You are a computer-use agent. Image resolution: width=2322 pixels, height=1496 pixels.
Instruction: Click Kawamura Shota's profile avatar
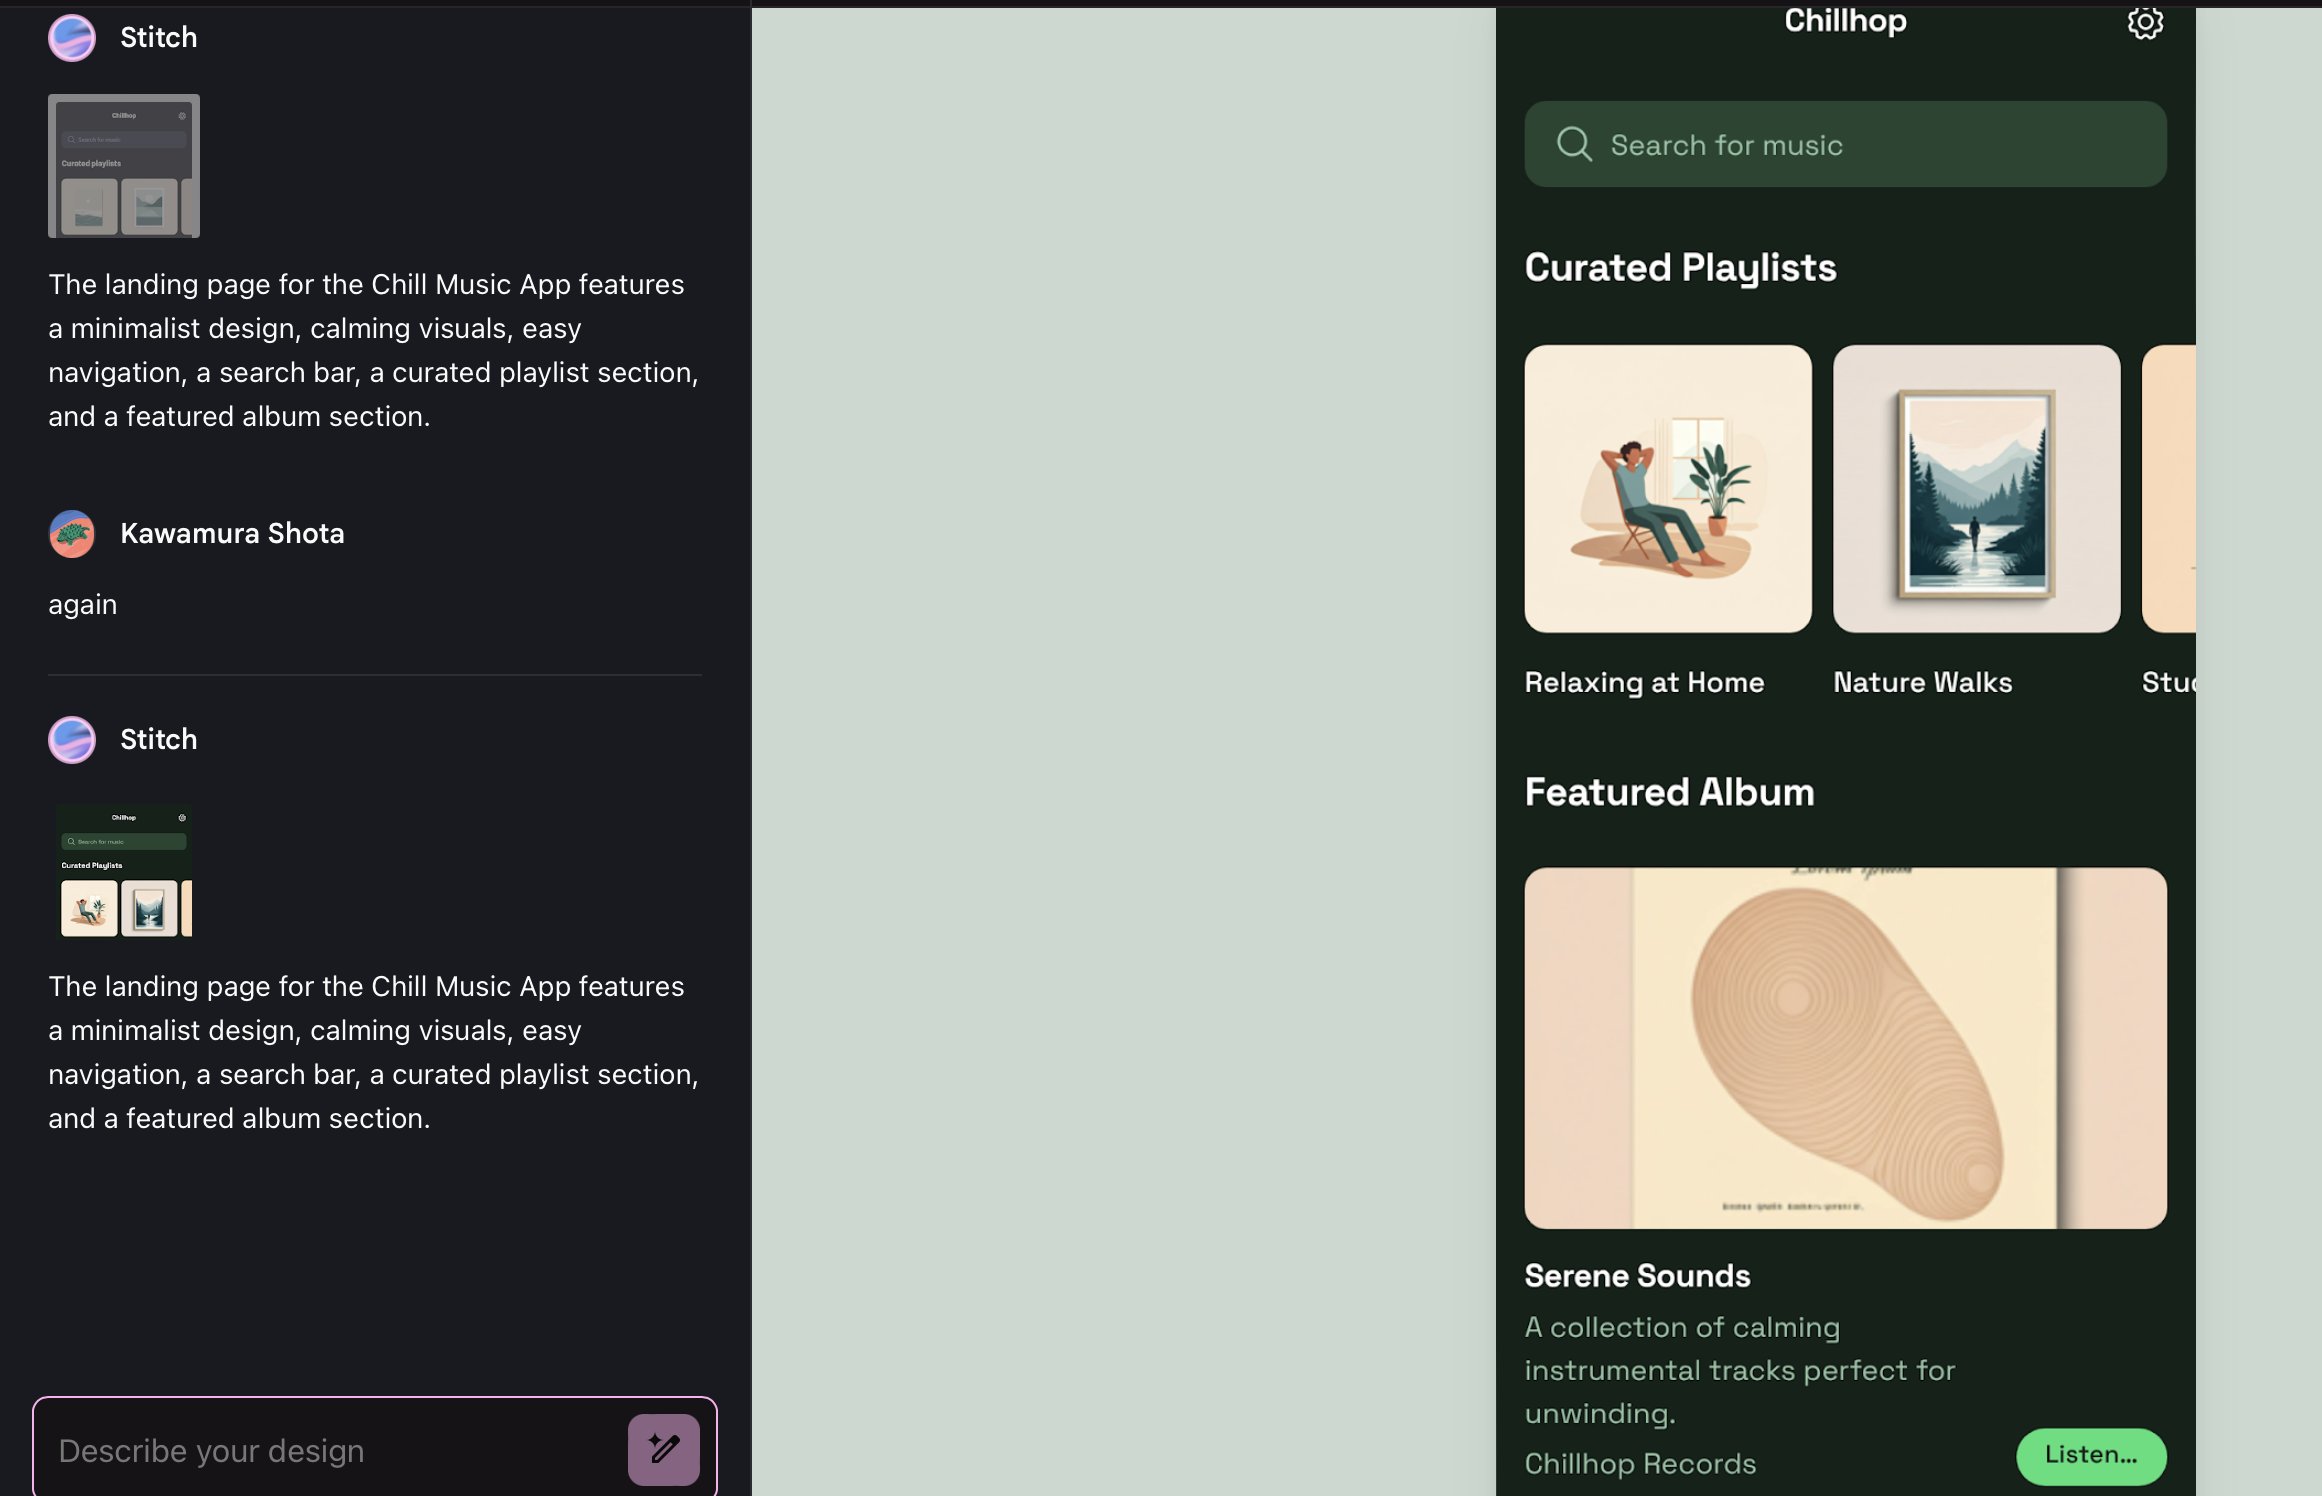point(72,534)
